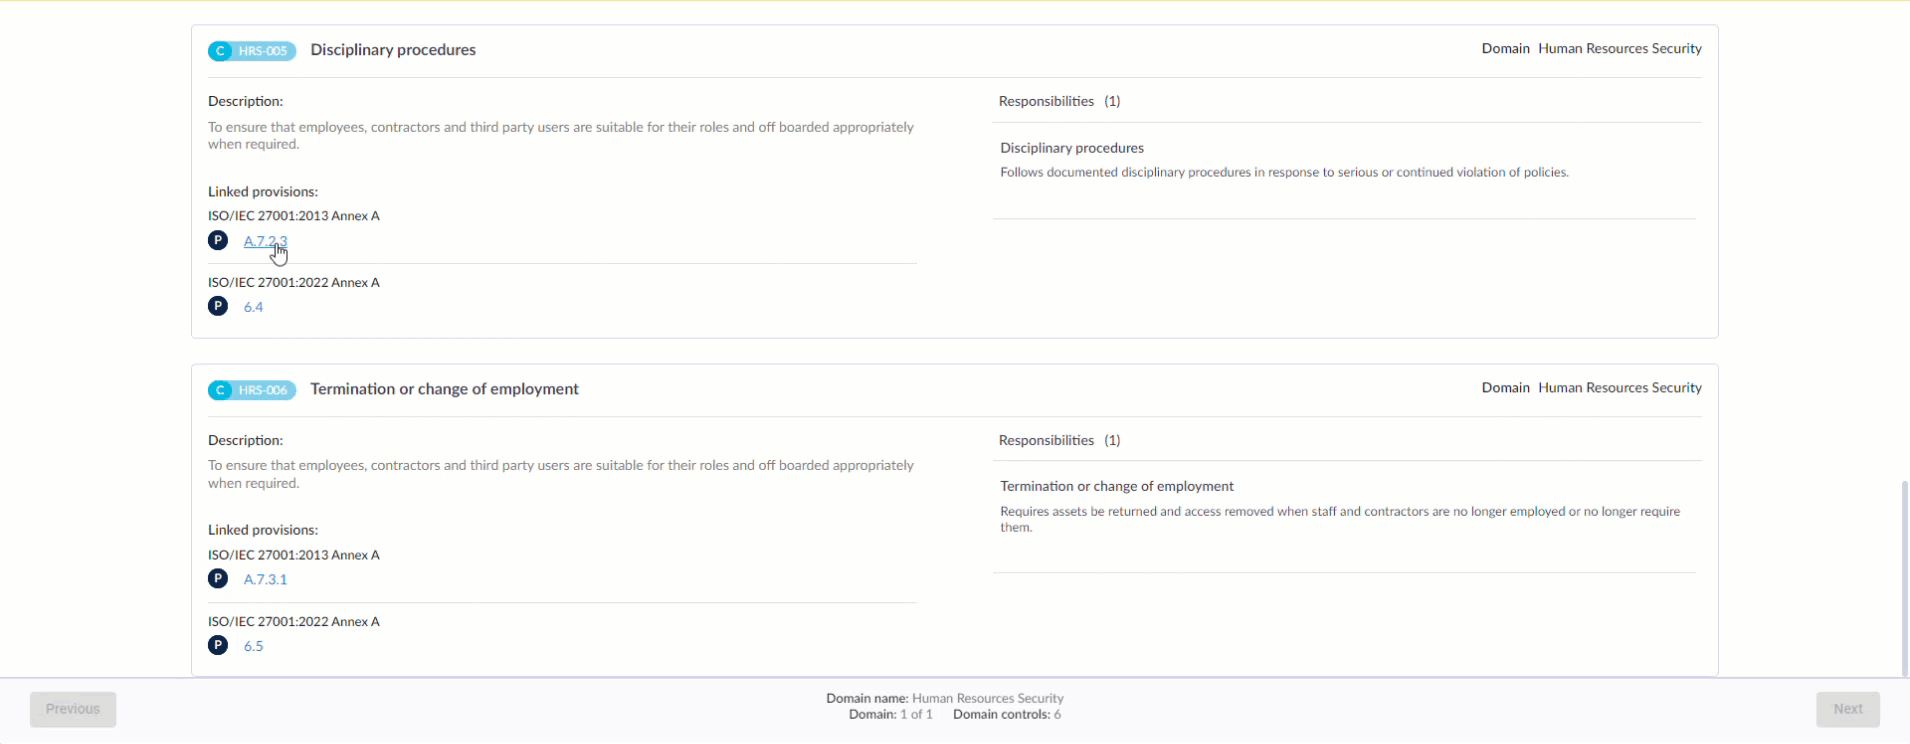Image resolution: width=1910 pixels, height=744 pixels.
Task: Click the P icon beside provision 6.4
Action: click(218, 306)
